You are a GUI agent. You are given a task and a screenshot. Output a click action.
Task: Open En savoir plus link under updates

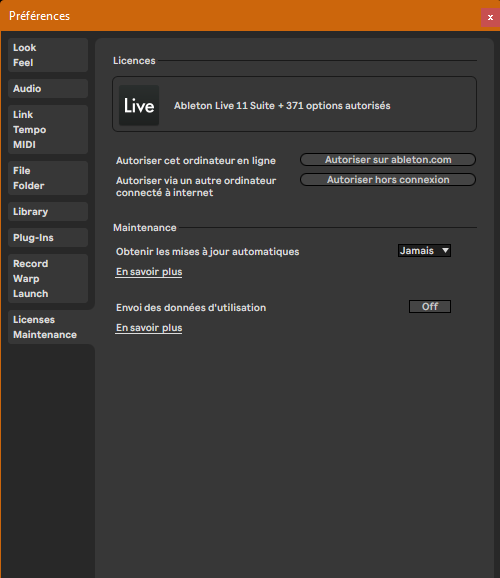coord(149,272)
